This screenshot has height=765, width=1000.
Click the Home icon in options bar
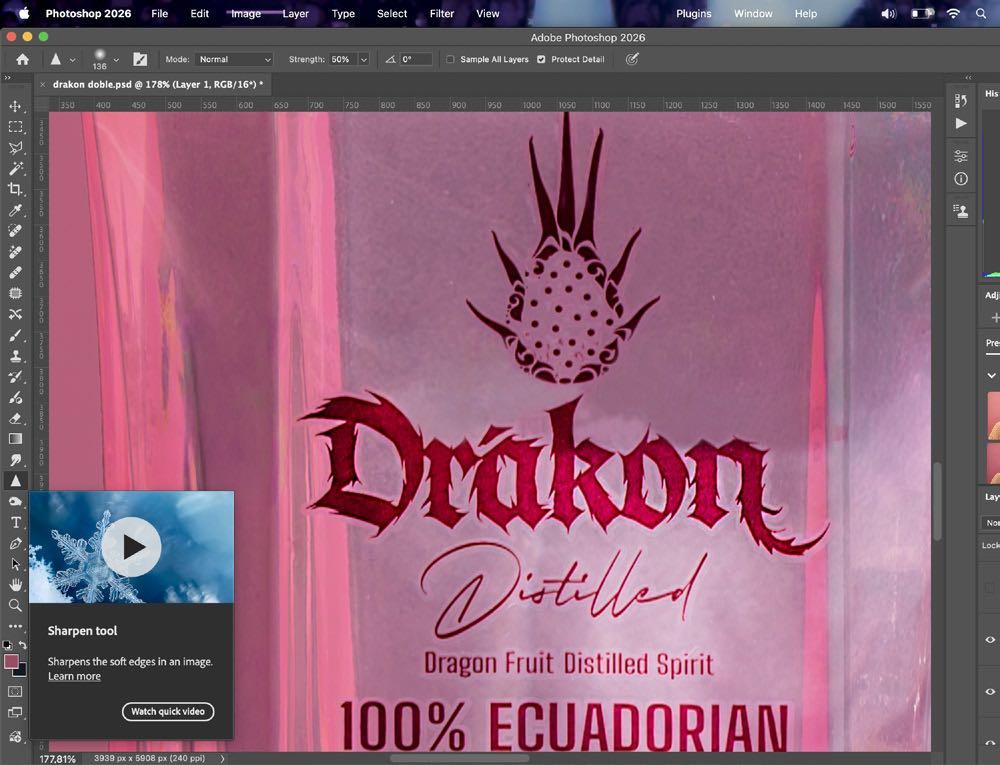click(22, 59)
